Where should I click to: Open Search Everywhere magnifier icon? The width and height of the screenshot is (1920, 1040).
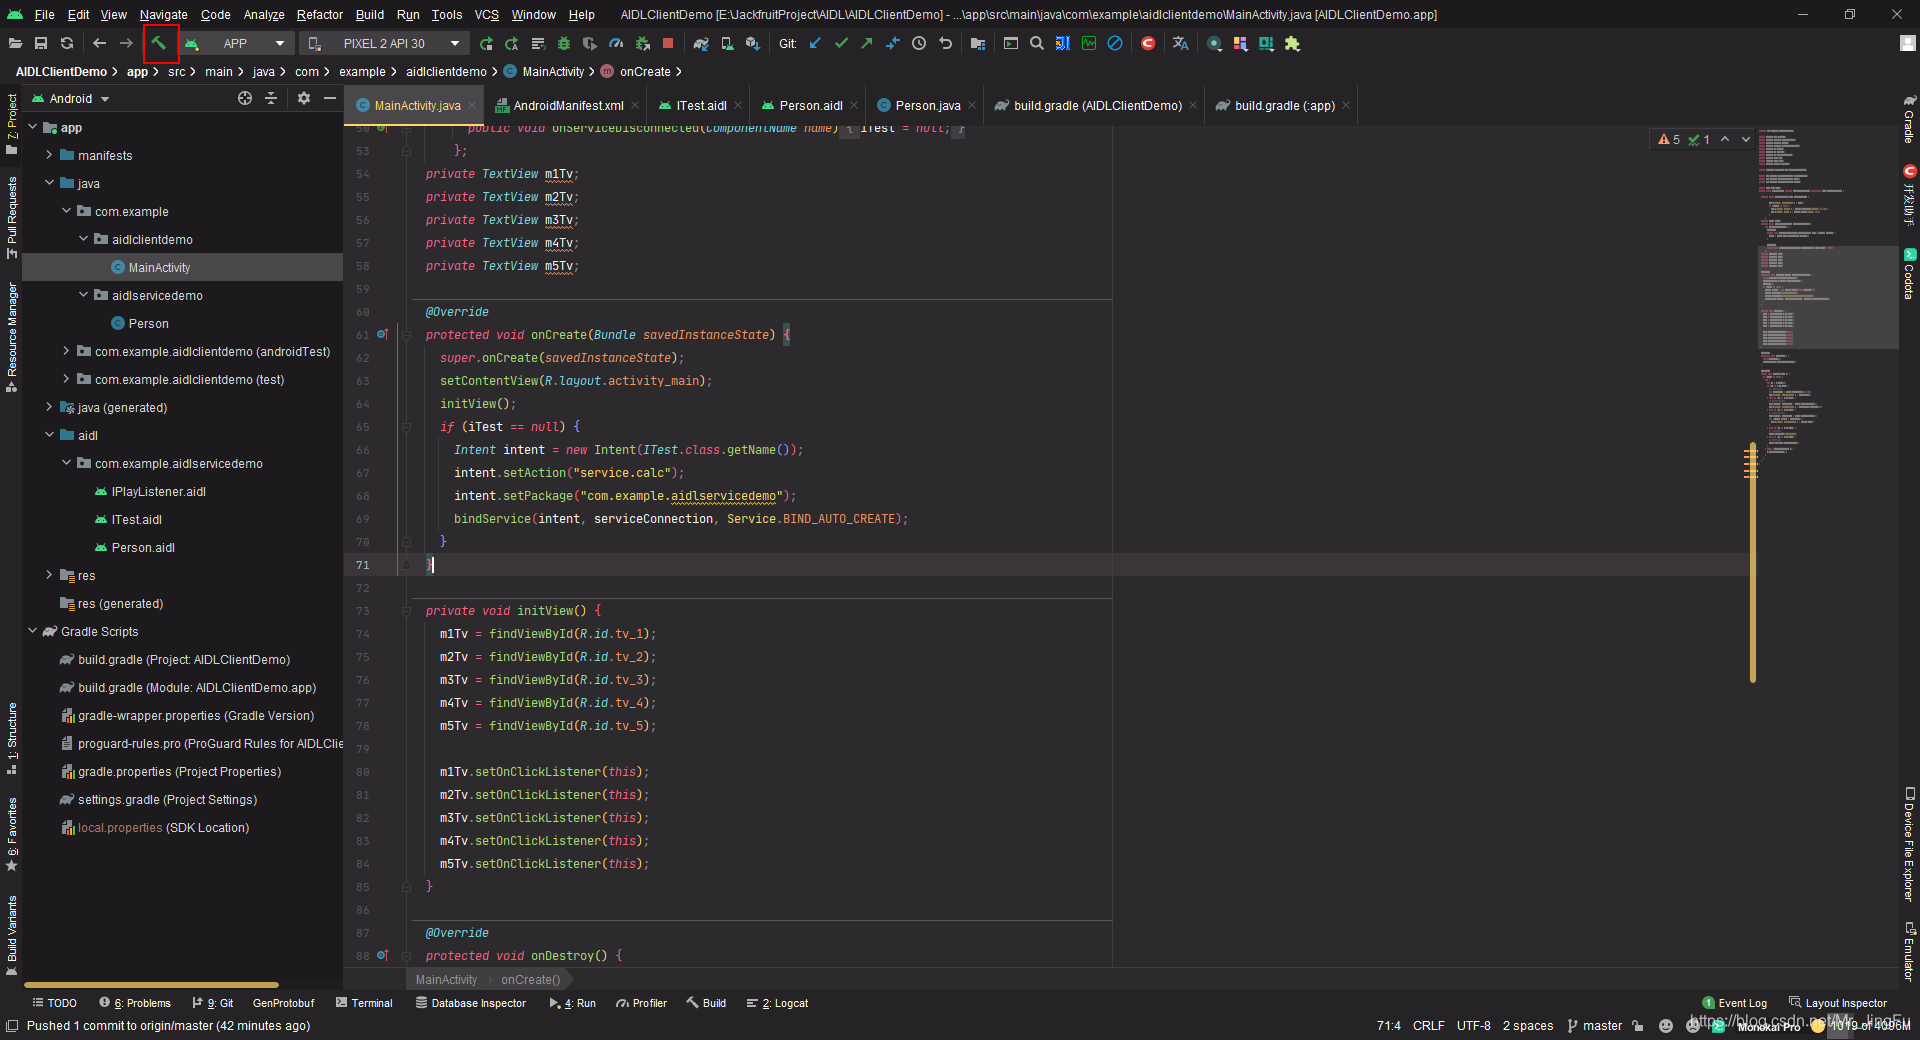click(1037, 43)
